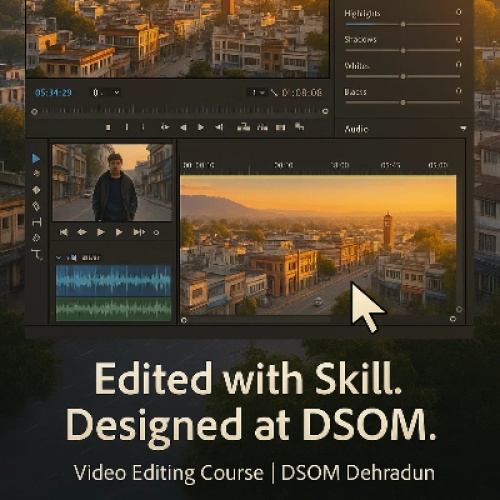Screen dimensions: 500x500
Task: Select the small blob-shaped tool under the Selection arrow
Action: 36,173
